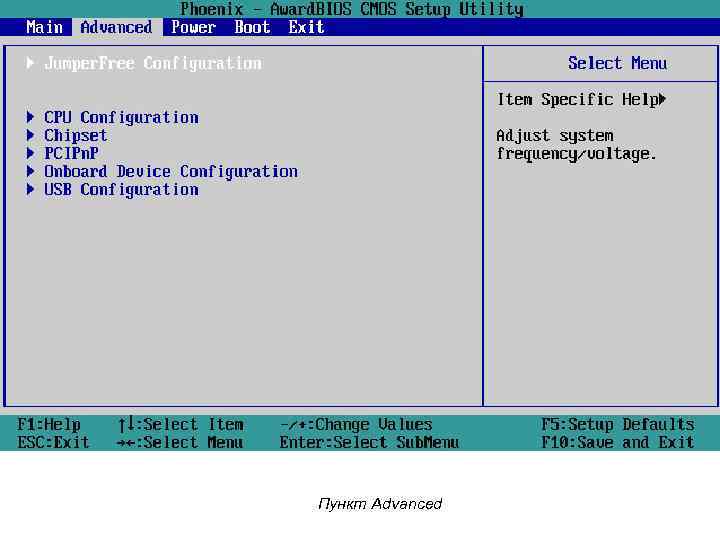The width and height of the screenshot is (720, 540).
Task: Go to the Boot tab
Action: pyautogui.click(x=252, y=27)
